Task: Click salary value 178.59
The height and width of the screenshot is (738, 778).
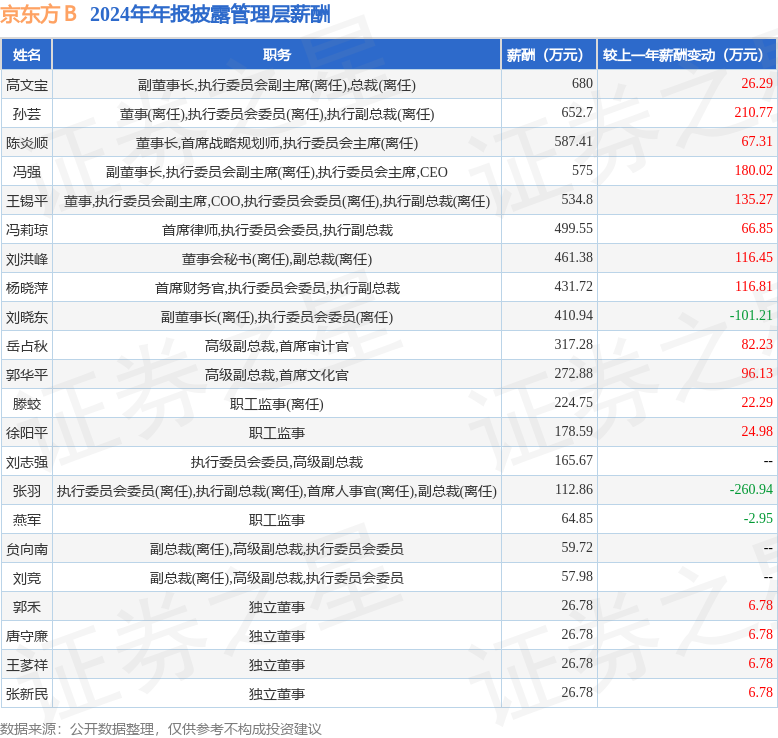Action: pyautogui.click(x=573, y=431)
